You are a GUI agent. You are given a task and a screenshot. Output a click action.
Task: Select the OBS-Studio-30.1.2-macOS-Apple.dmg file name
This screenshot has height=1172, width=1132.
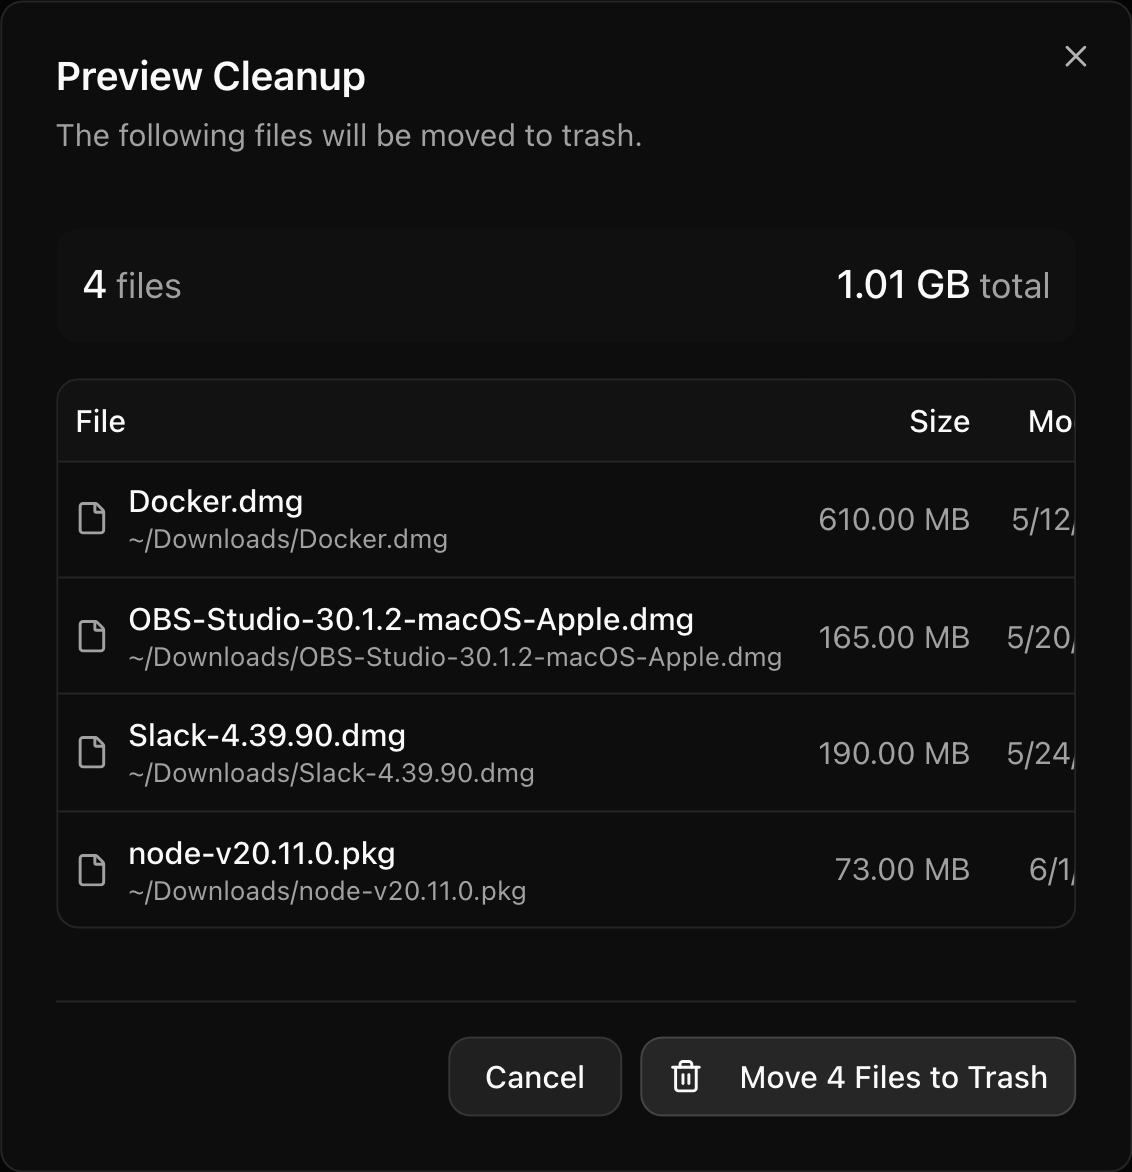(x=411, y=620)
